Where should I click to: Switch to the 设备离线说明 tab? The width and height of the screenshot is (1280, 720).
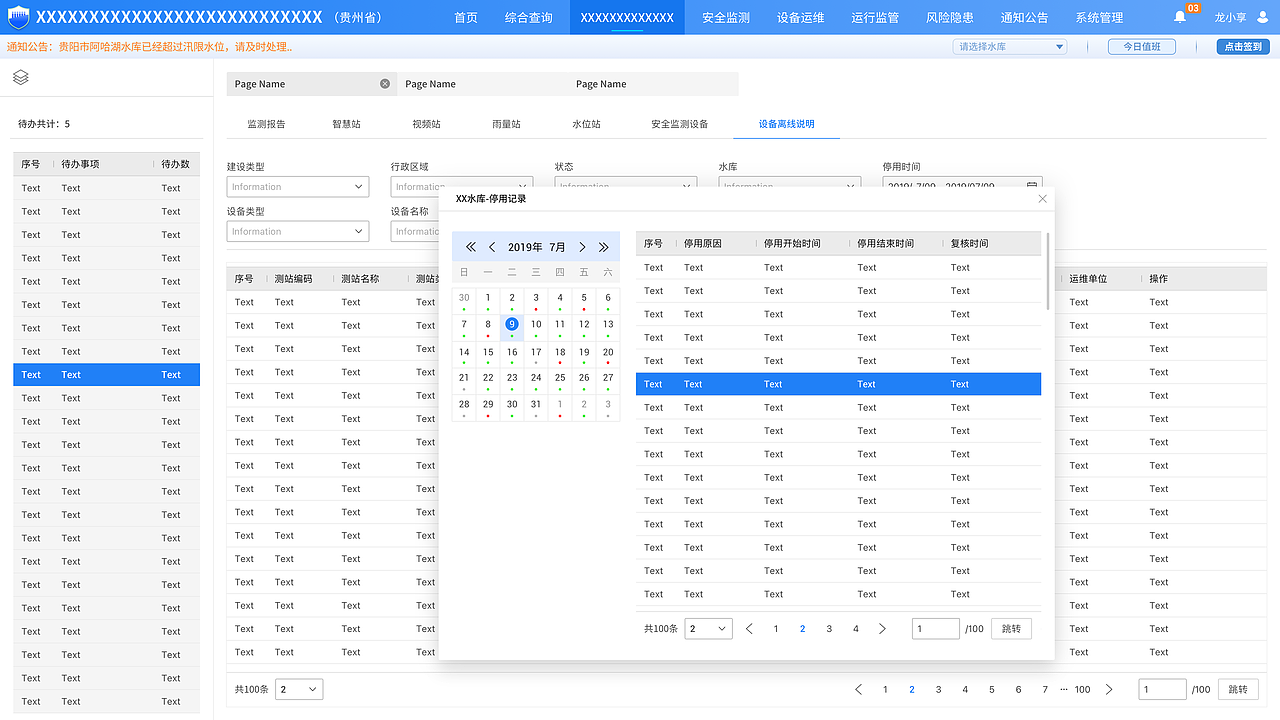point(786,124)
